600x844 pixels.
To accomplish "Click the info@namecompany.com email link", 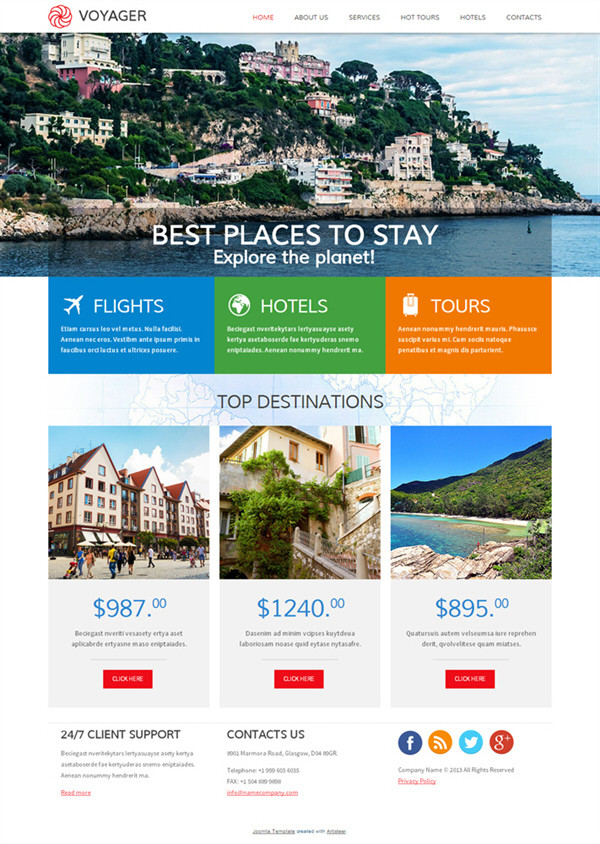I will click(x=262, y=792).
